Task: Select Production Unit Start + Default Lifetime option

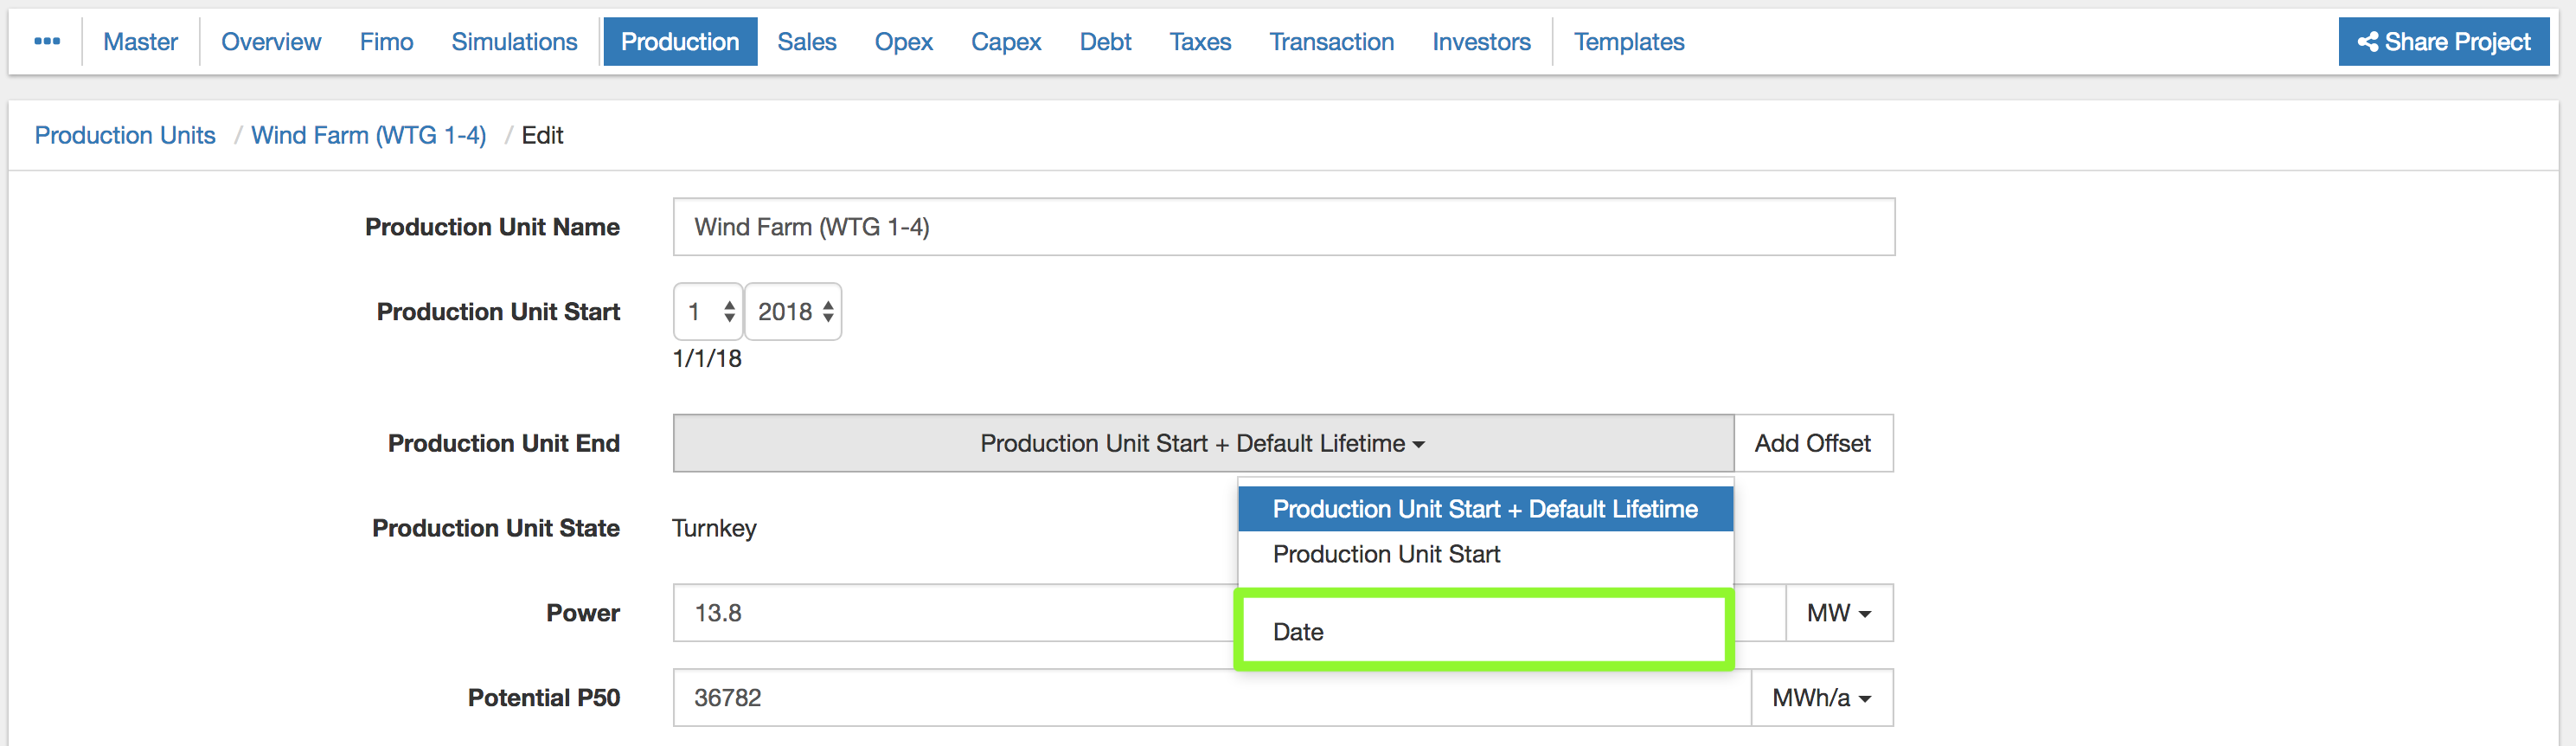Action: pyautogui.click(x=1484, y=509)
